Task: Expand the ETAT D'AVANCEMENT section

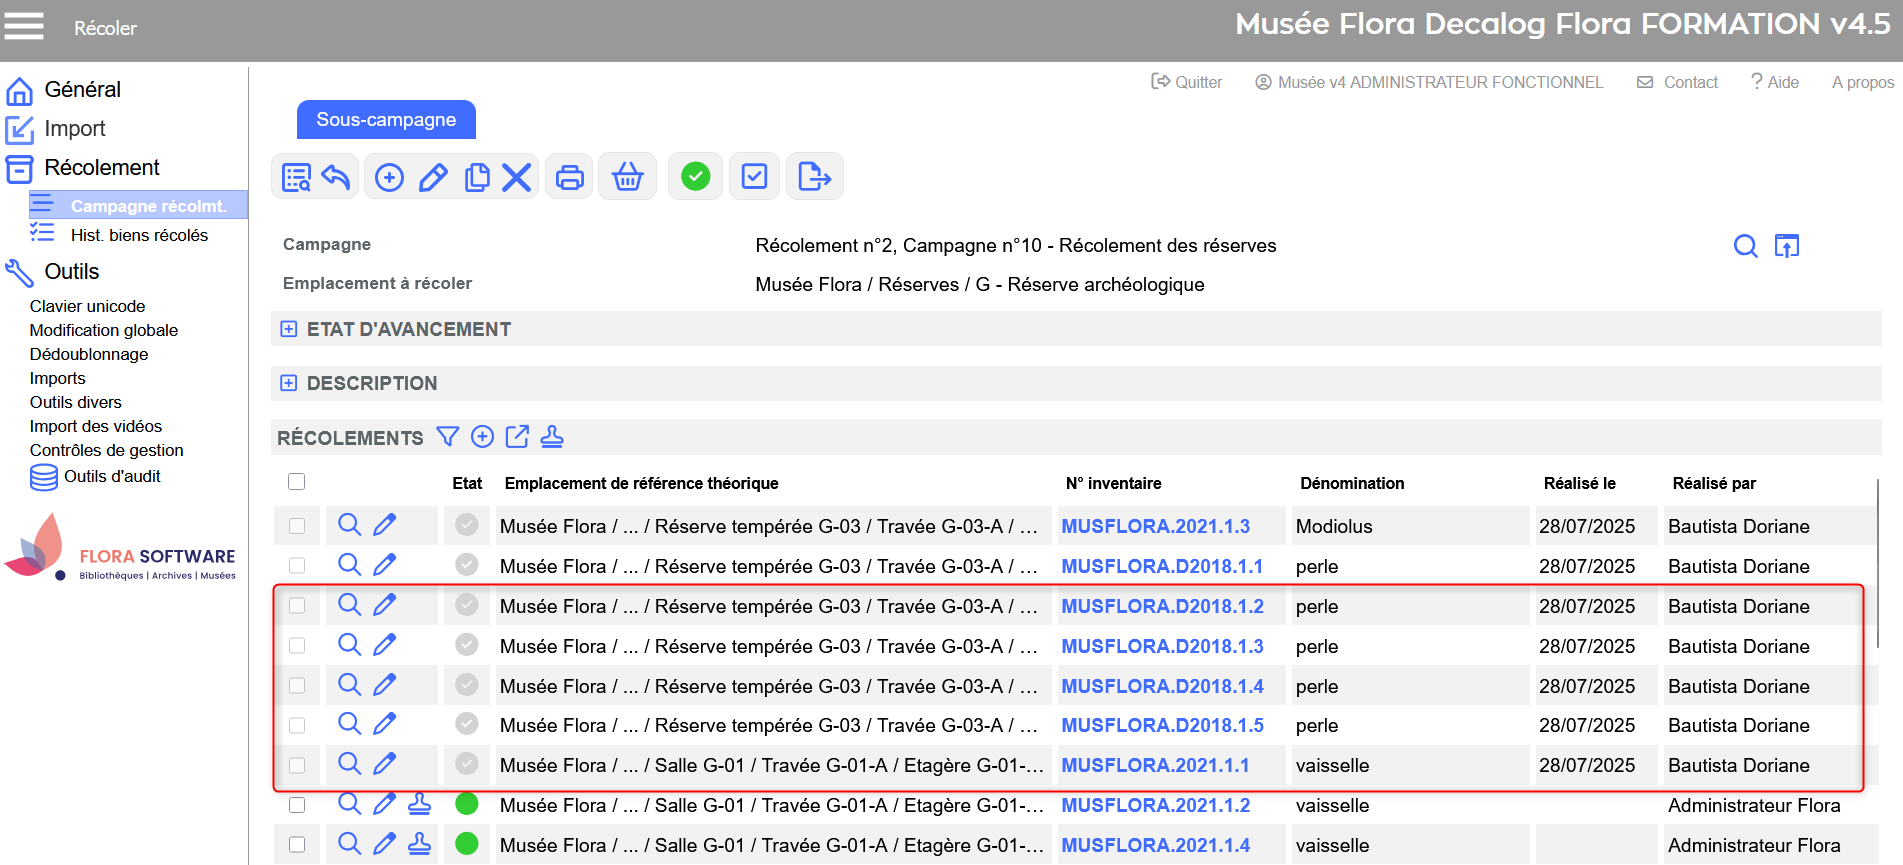Action: tap(289, 329)
